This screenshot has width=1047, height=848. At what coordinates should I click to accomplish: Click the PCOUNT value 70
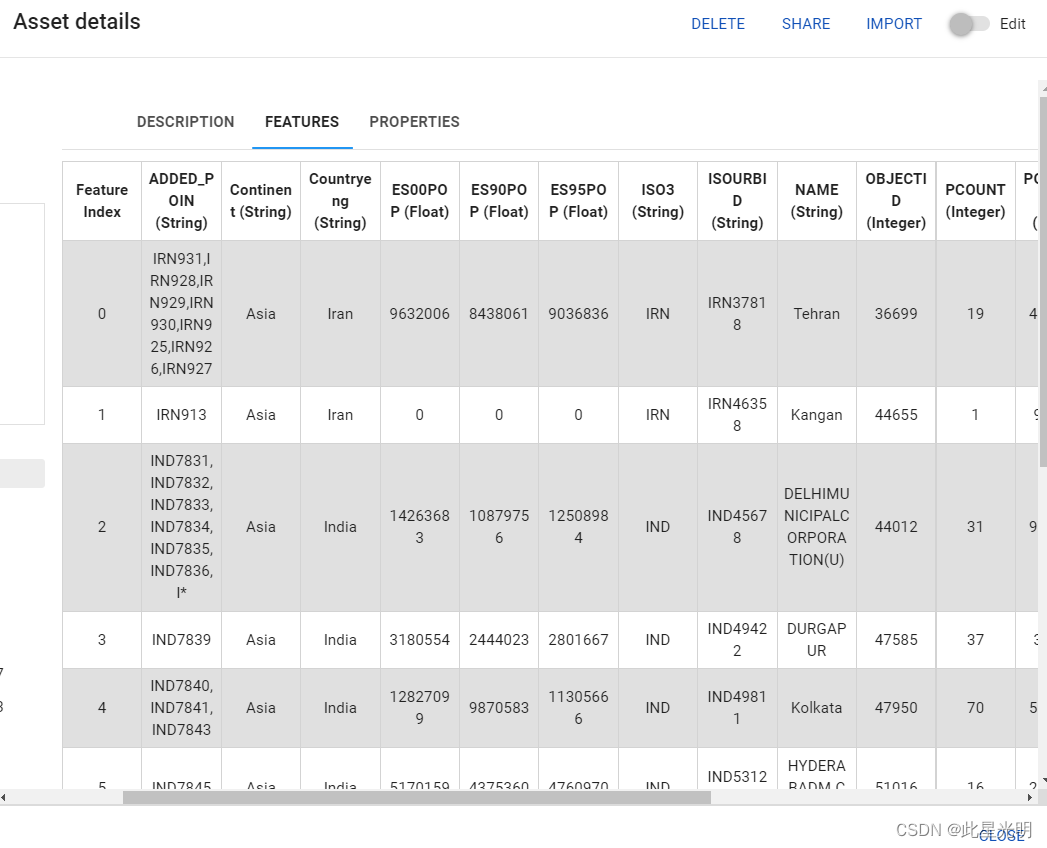[975, 707]
